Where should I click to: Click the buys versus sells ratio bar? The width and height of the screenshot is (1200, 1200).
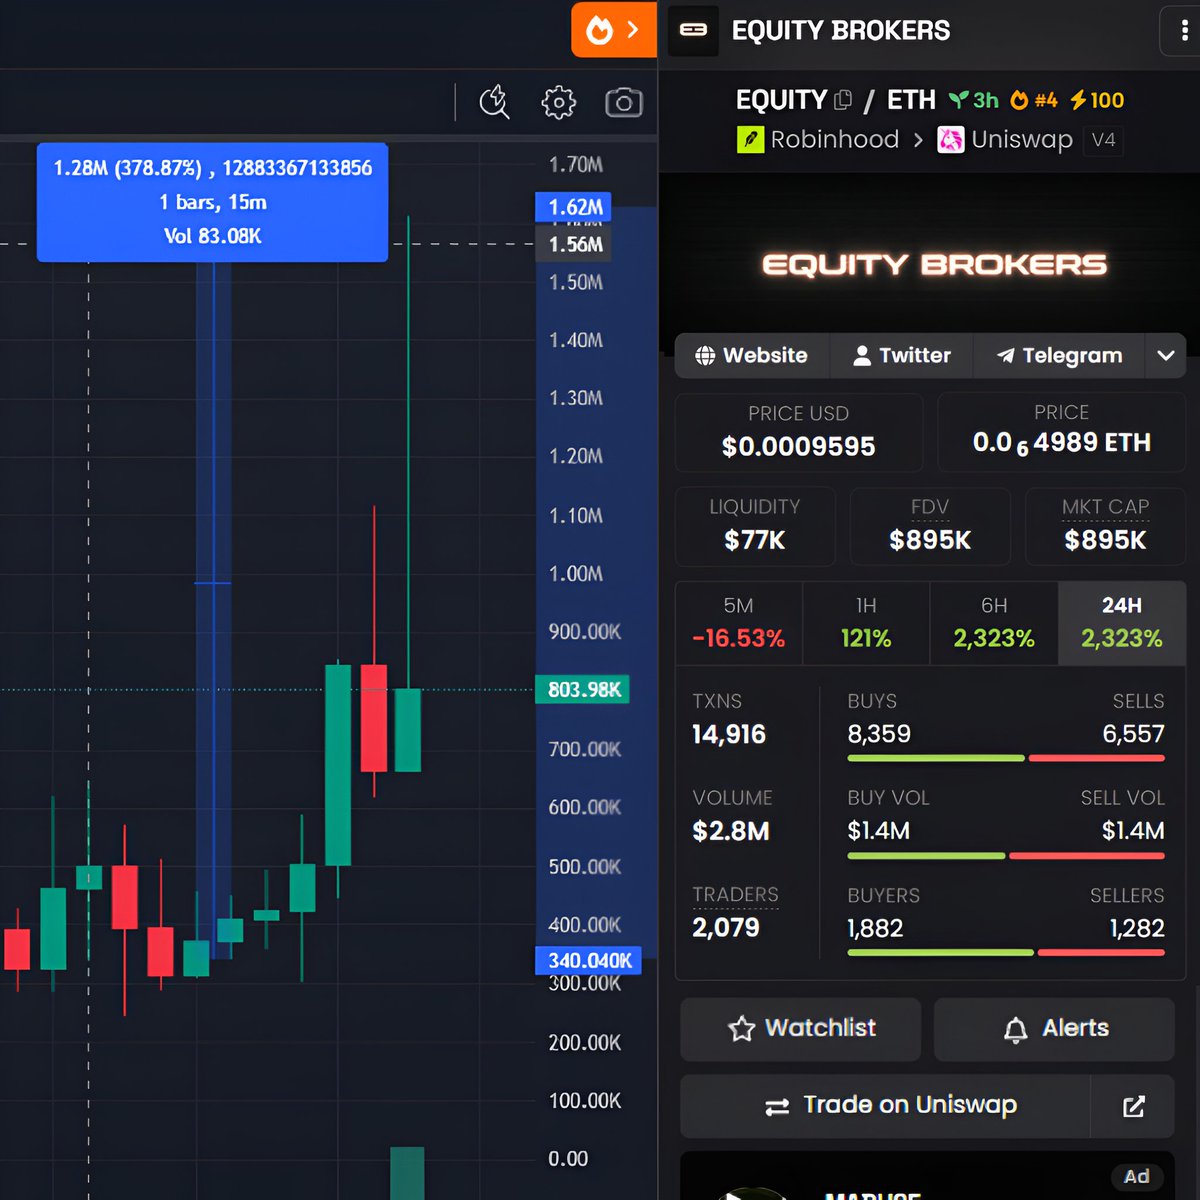pyautogui.click(x=1006, y=759)
